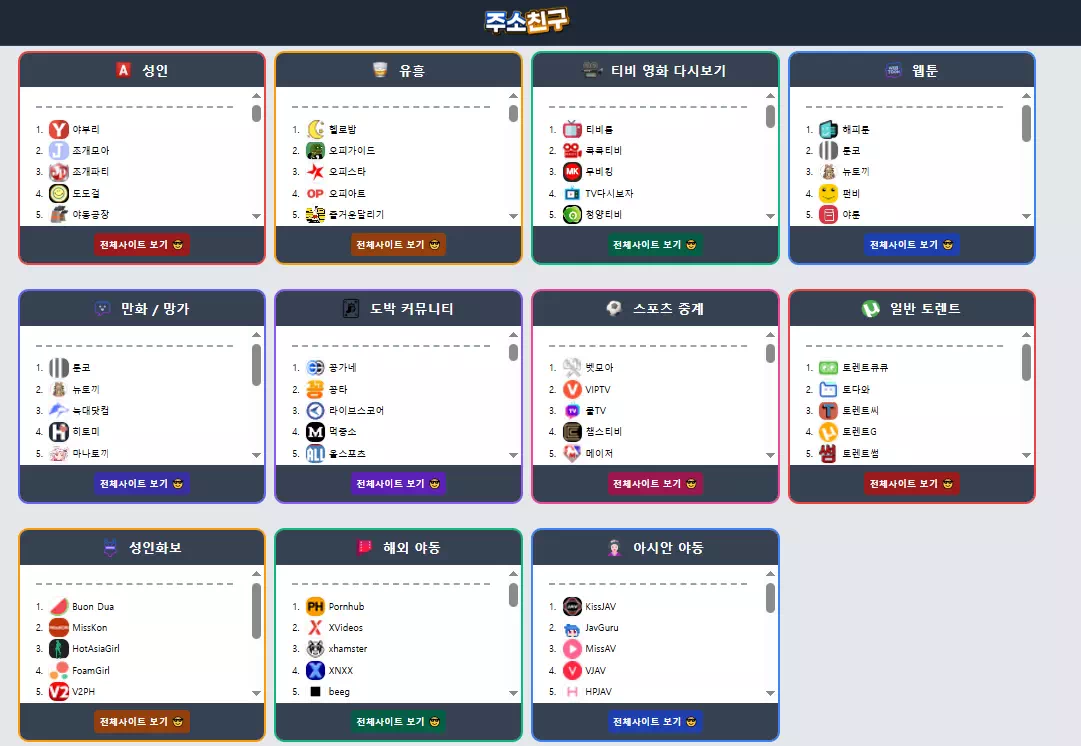Click 전체사이트 보기 button under 스포츠 중계

655,483
